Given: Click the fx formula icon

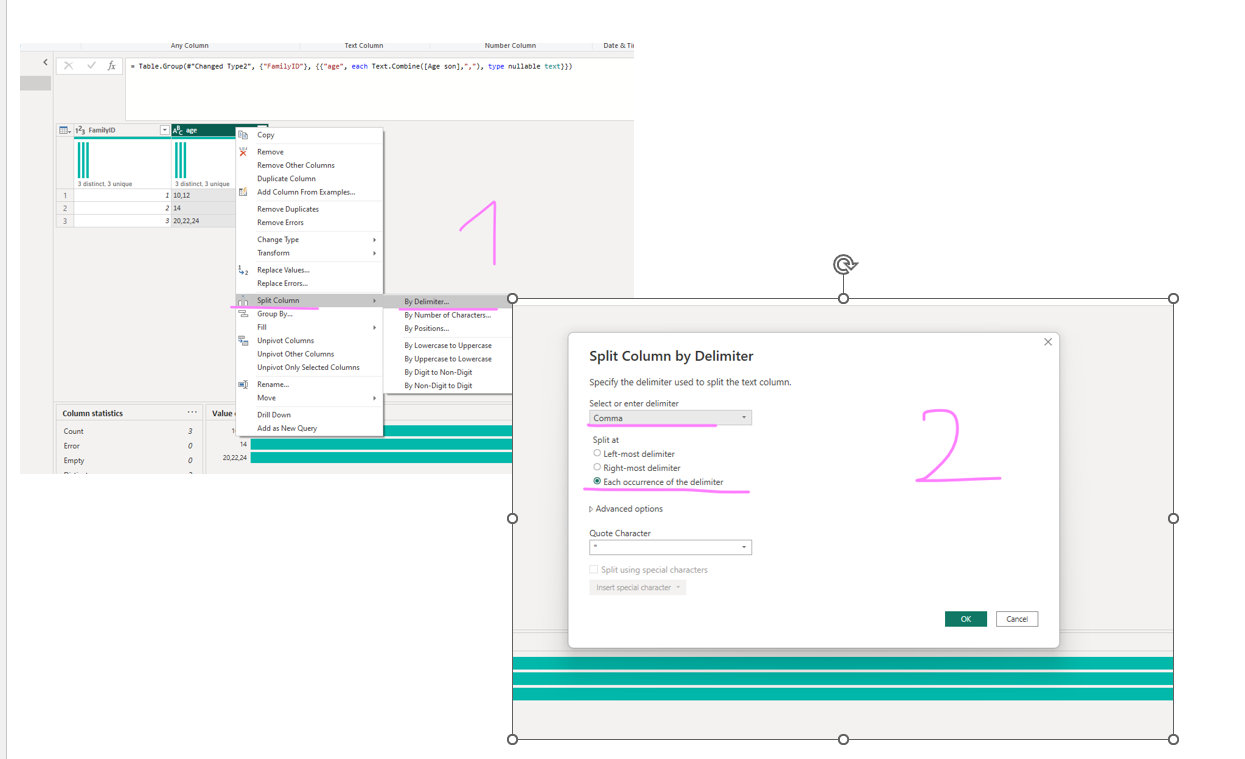Looking at the screenshot, I should (111, 66).
